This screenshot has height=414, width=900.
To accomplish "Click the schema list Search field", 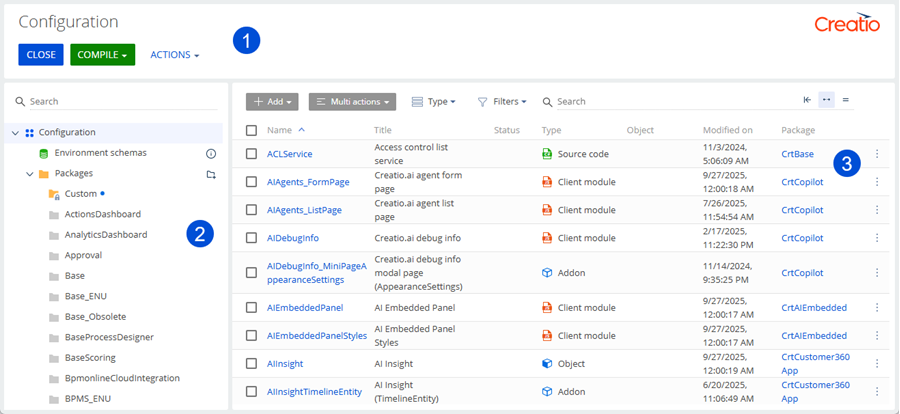I will coord(620,102).
